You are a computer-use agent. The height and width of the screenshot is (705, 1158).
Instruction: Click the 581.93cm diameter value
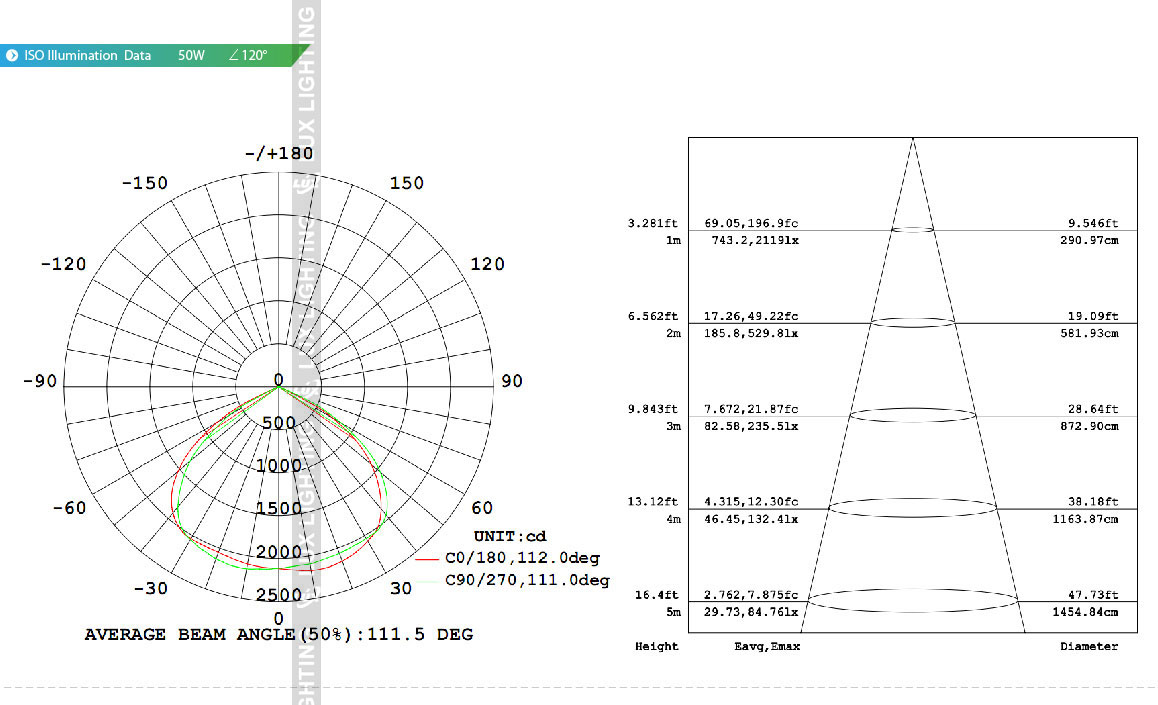click(1089, 334)
